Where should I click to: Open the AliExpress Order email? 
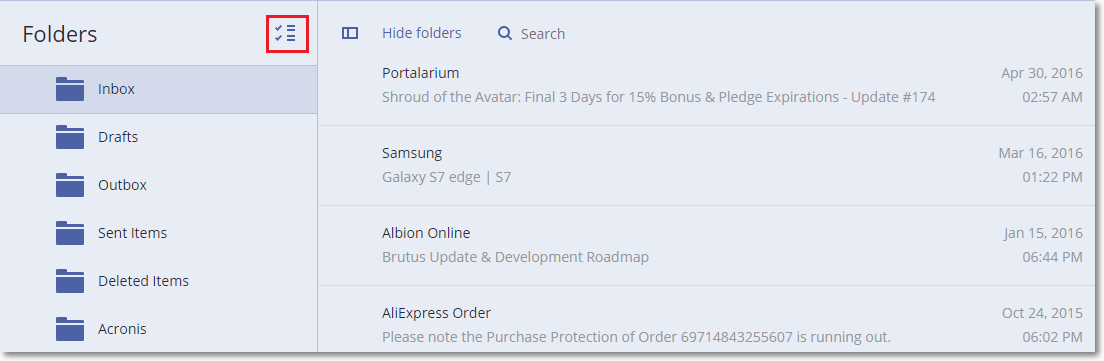pos(711,319)
